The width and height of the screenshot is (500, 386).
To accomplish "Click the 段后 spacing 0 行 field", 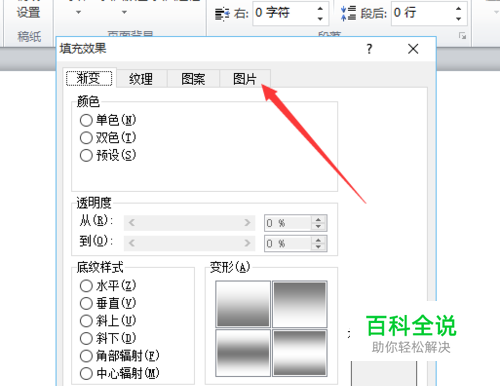I will 421,13.
